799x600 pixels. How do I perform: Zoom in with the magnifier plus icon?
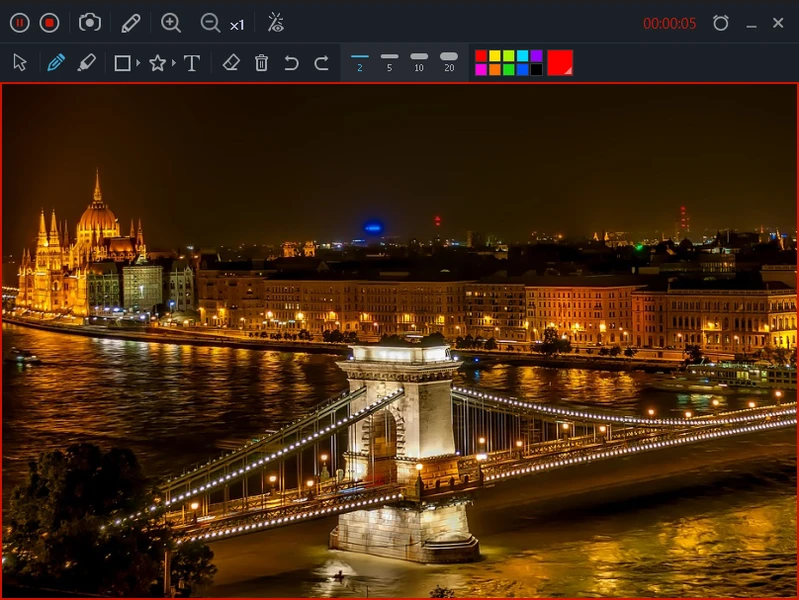pyautogui.click(x=171, y=23)
